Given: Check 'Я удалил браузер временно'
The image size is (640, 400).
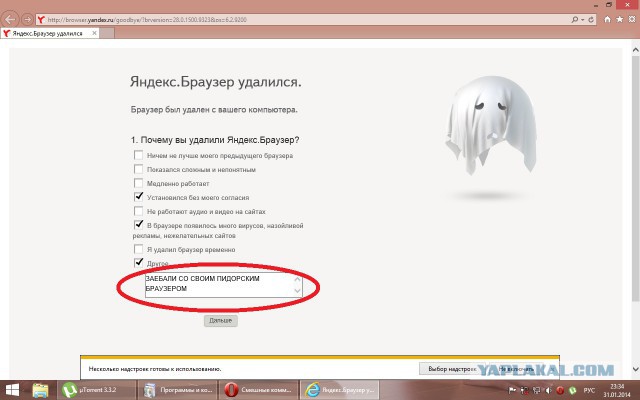Looking at the screenshot, I should point(138,249).
